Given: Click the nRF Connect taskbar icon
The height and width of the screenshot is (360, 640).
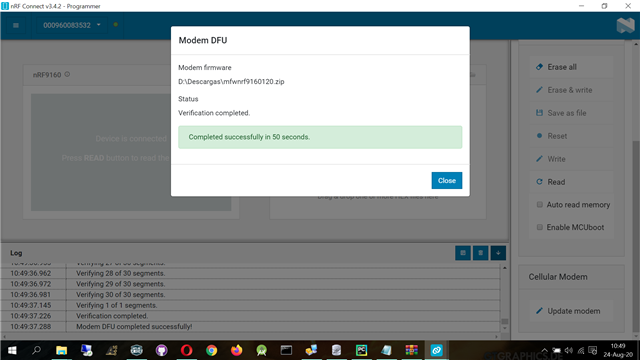Looking at the screenshot, I should click(x=436, y=350).
